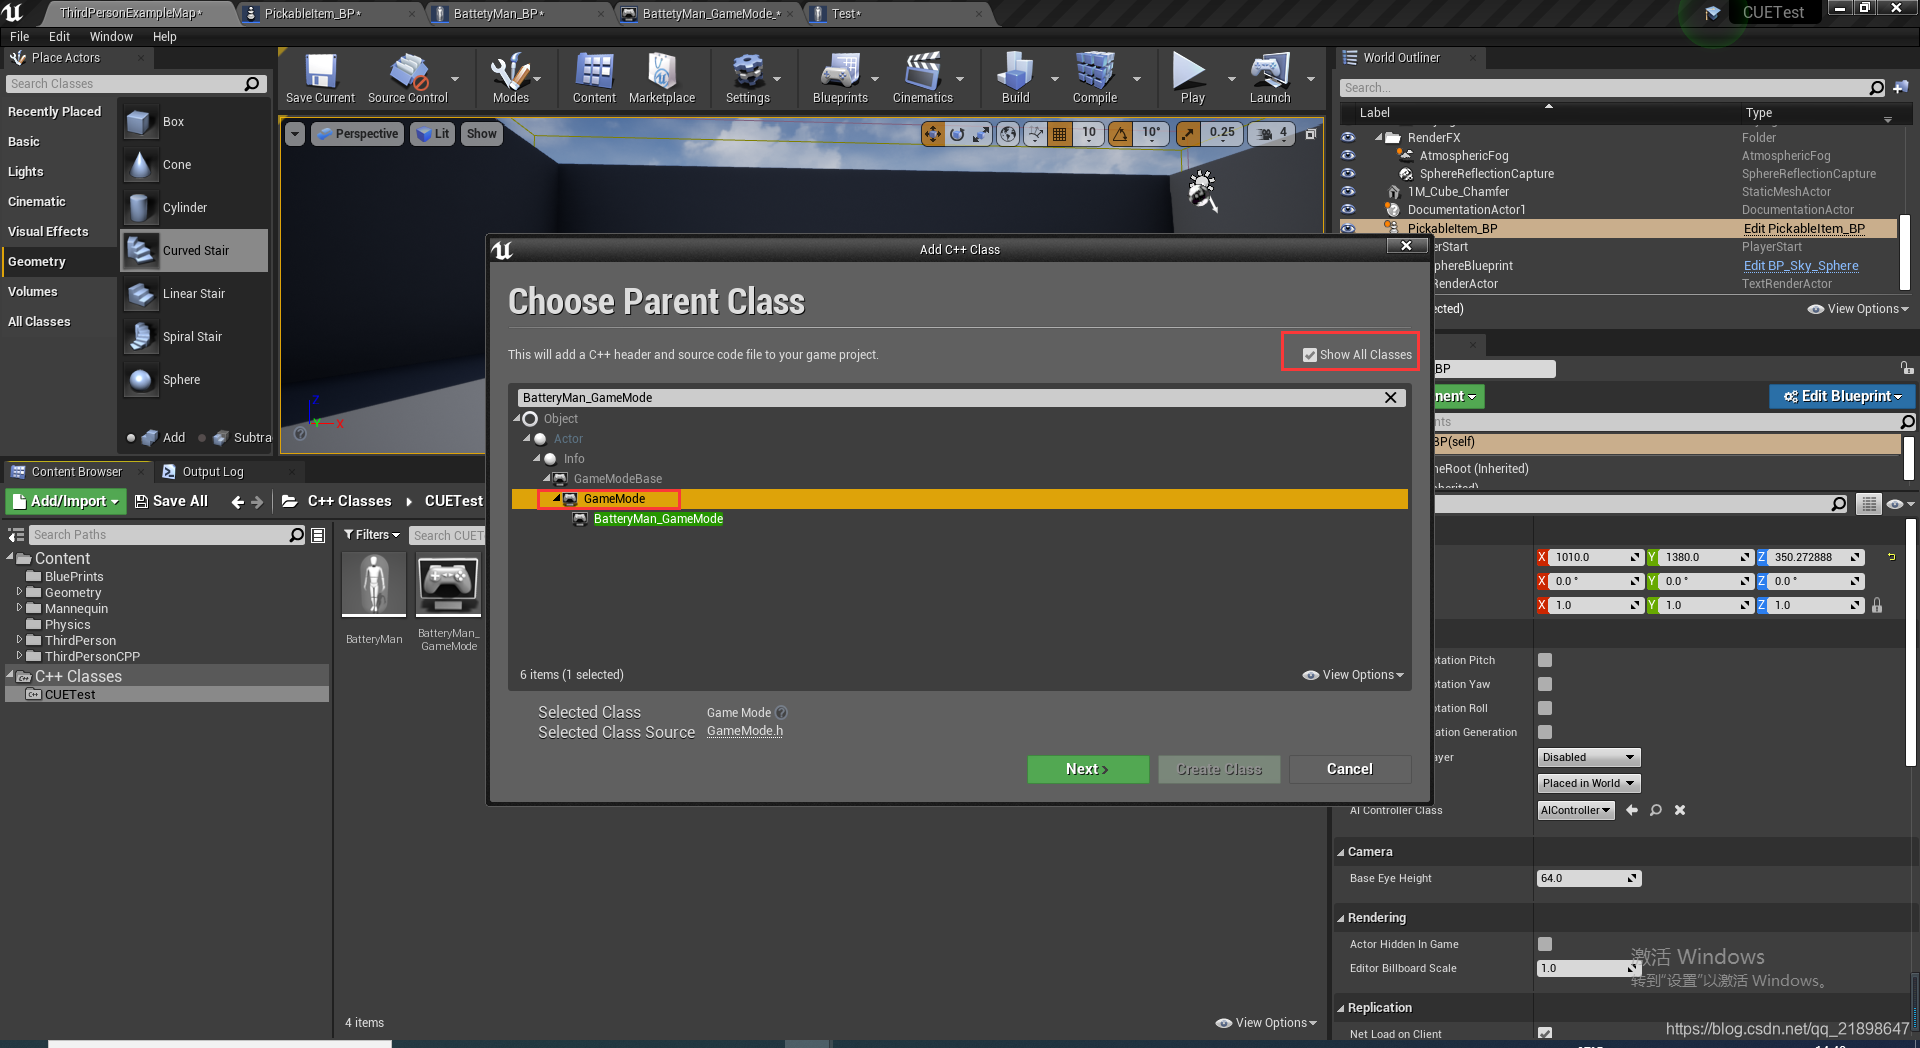Image resolution: width=1920 pixels, height=1048 pixels.
Task: Click the Launch toolbar icon
Action: tap(1270, 78)
